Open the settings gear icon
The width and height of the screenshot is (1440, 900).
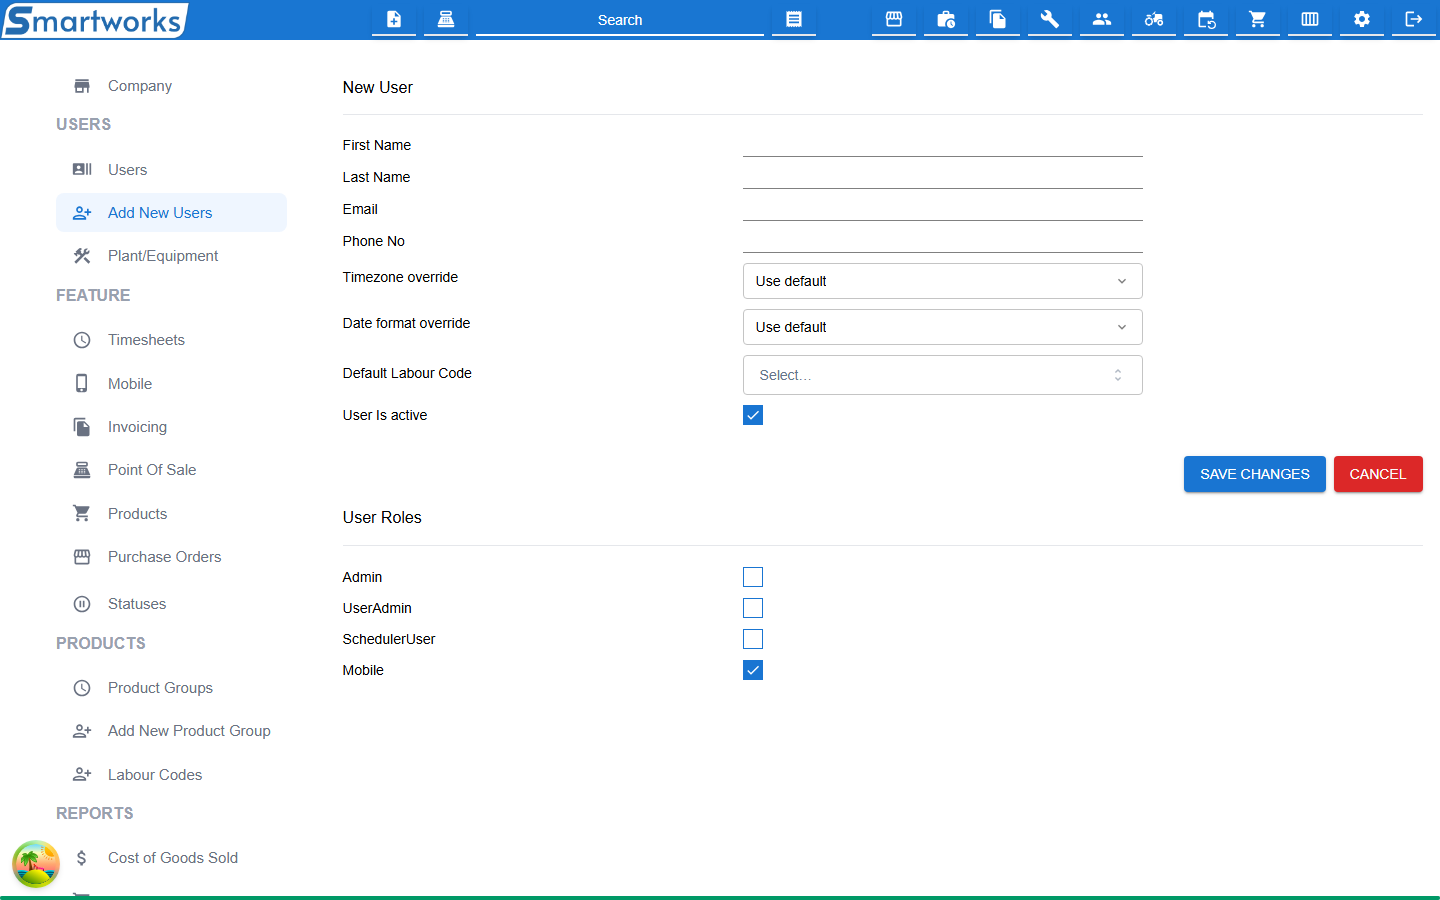pyautogui.click(x=1362, y=19)
